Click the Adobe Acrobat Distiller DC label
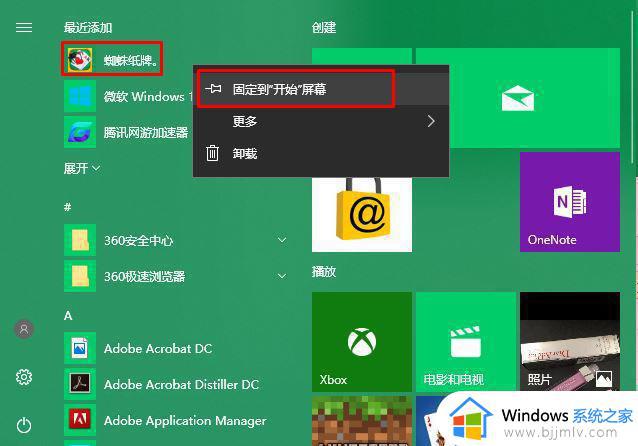Image resolution: width=638 pixels, height=446 pixels. coord(181,385)
